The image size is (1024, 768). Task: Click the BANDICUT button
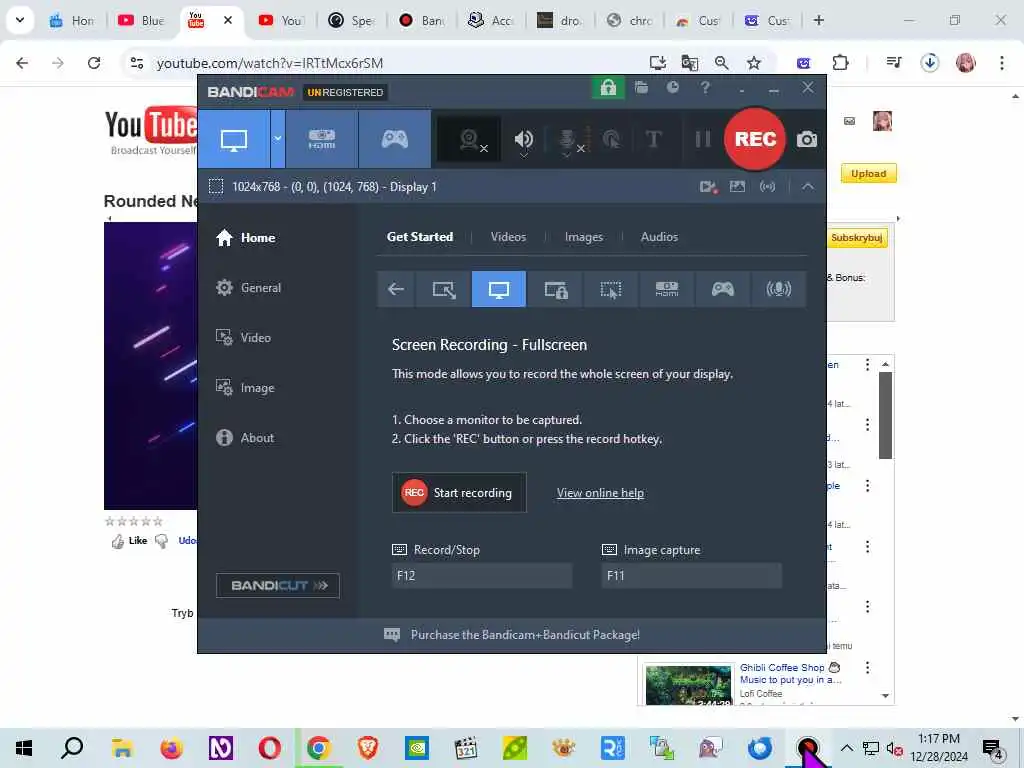(x=278, y=585)
